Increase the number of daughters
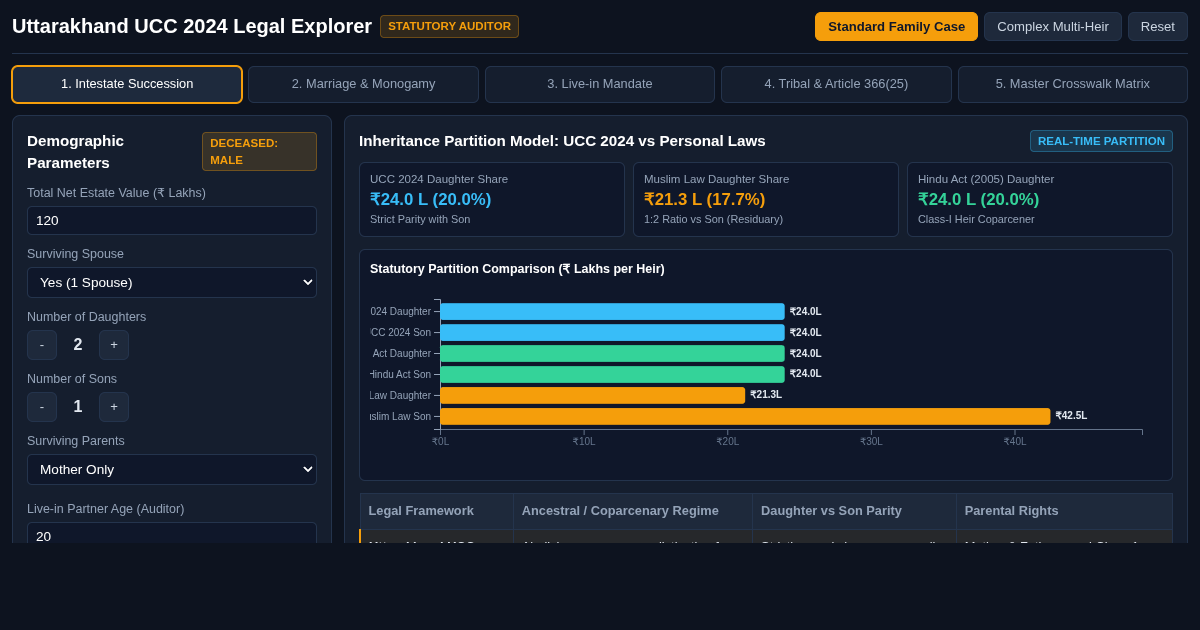 coord(114,345)
